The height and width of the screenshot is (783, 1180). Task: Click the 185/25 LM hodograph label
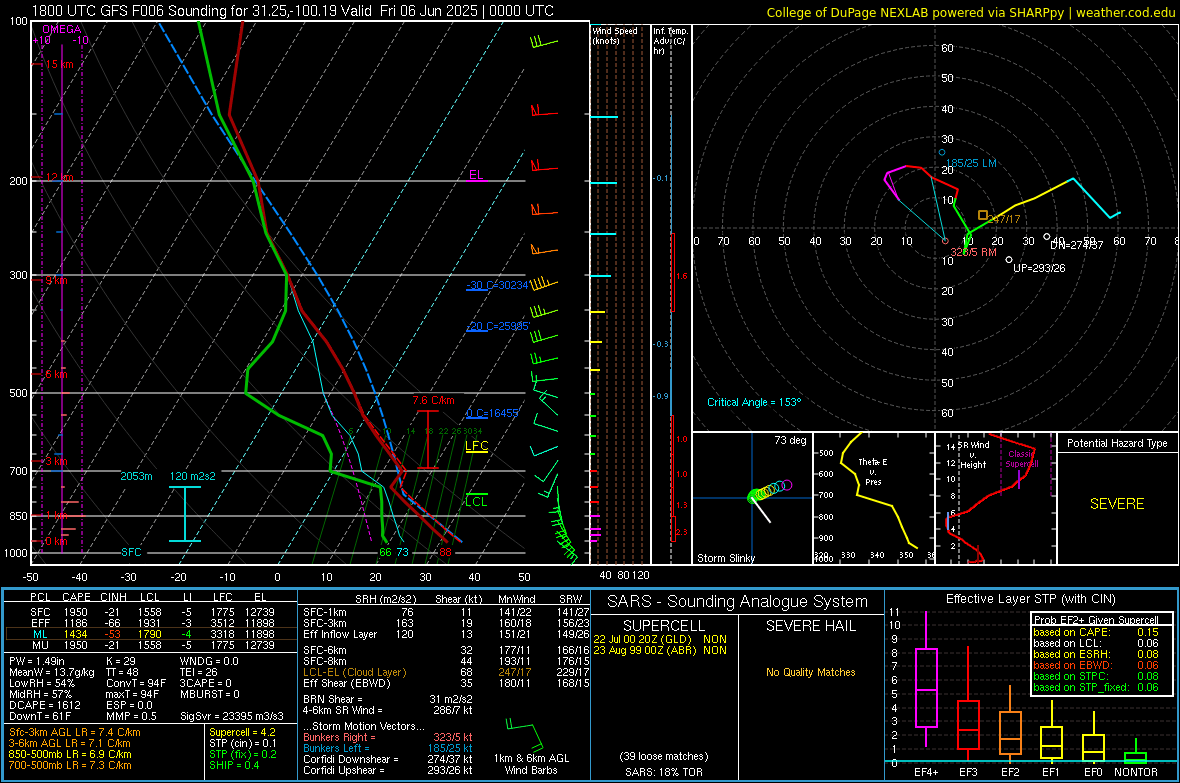(x=971, y=163)
